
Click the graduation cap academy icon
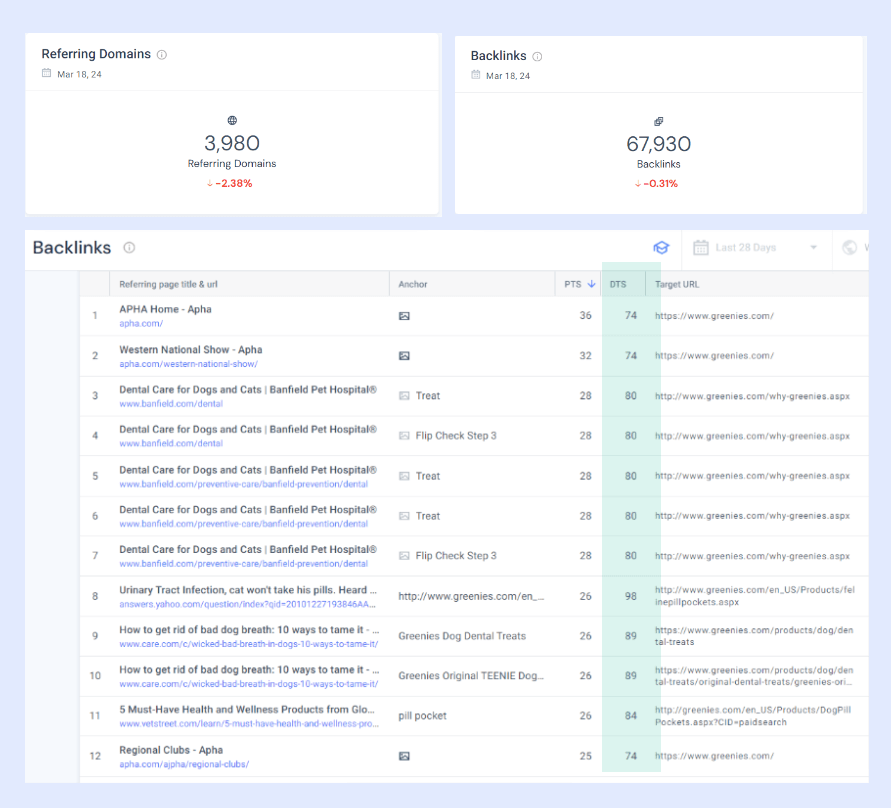(x=661, y=247)
